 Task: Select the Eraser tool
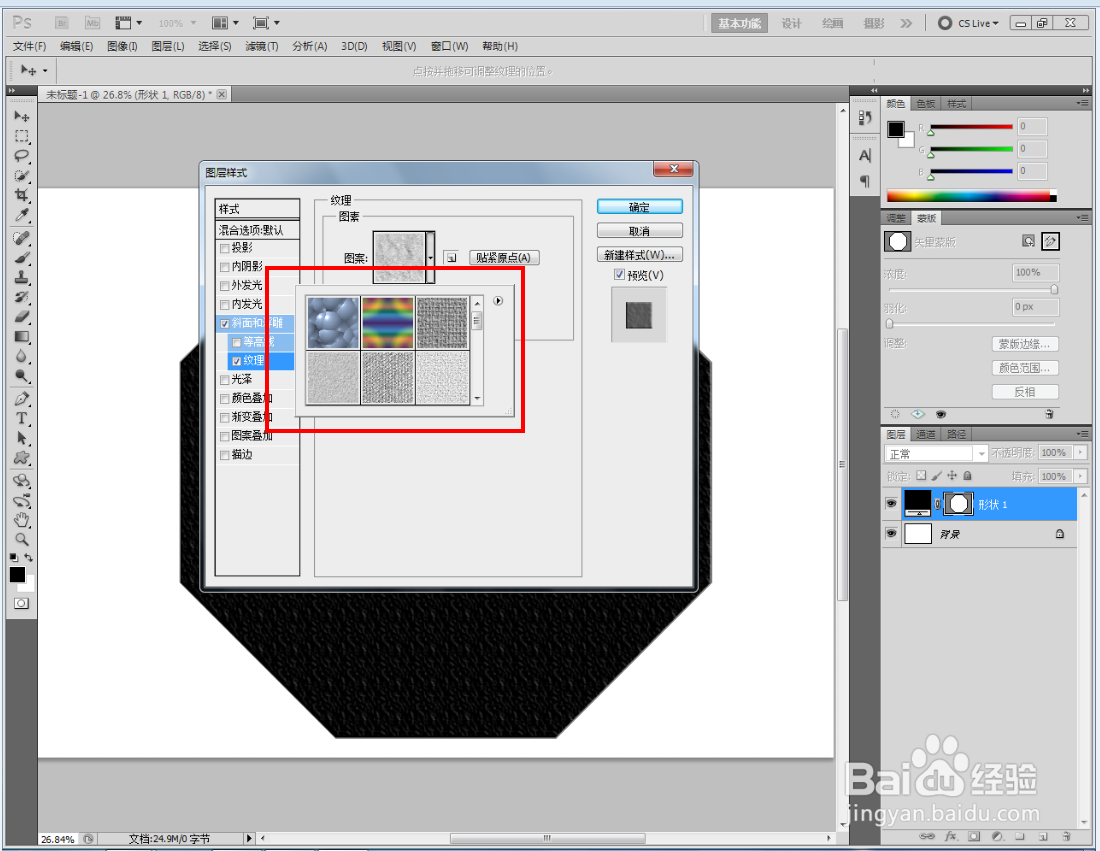22,316
